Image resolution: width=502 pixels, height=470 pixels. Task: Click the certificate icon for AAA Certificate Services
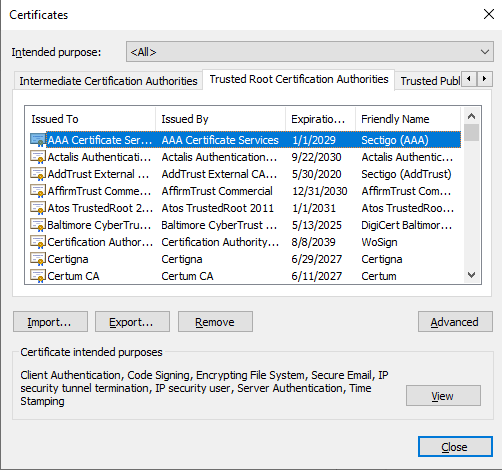38,140
